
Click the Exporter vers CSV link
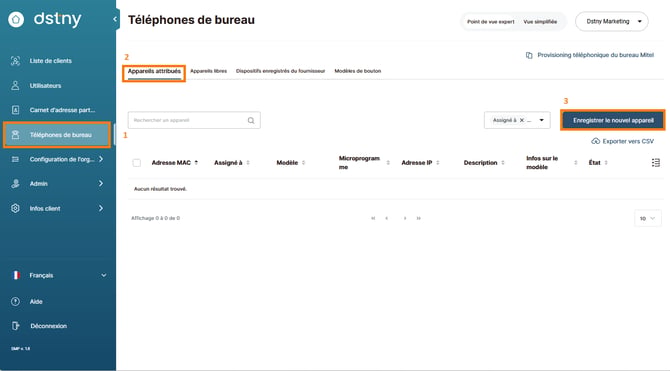point(623,141)
